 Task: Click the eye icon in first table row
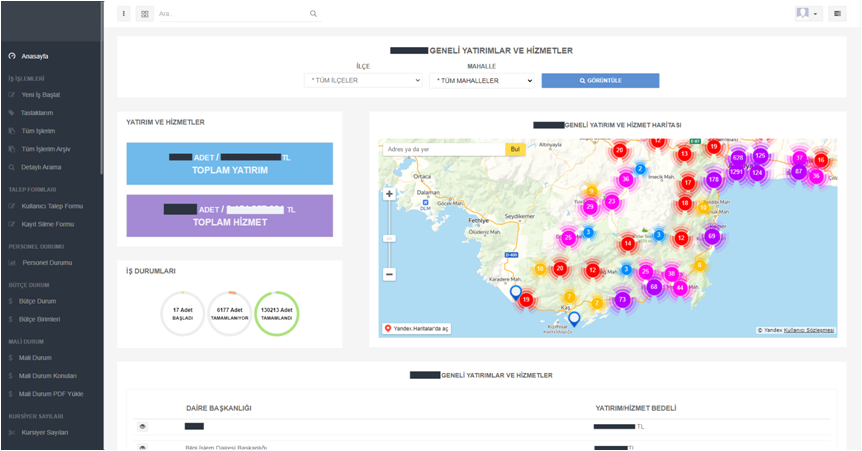(x=142, y=427)
